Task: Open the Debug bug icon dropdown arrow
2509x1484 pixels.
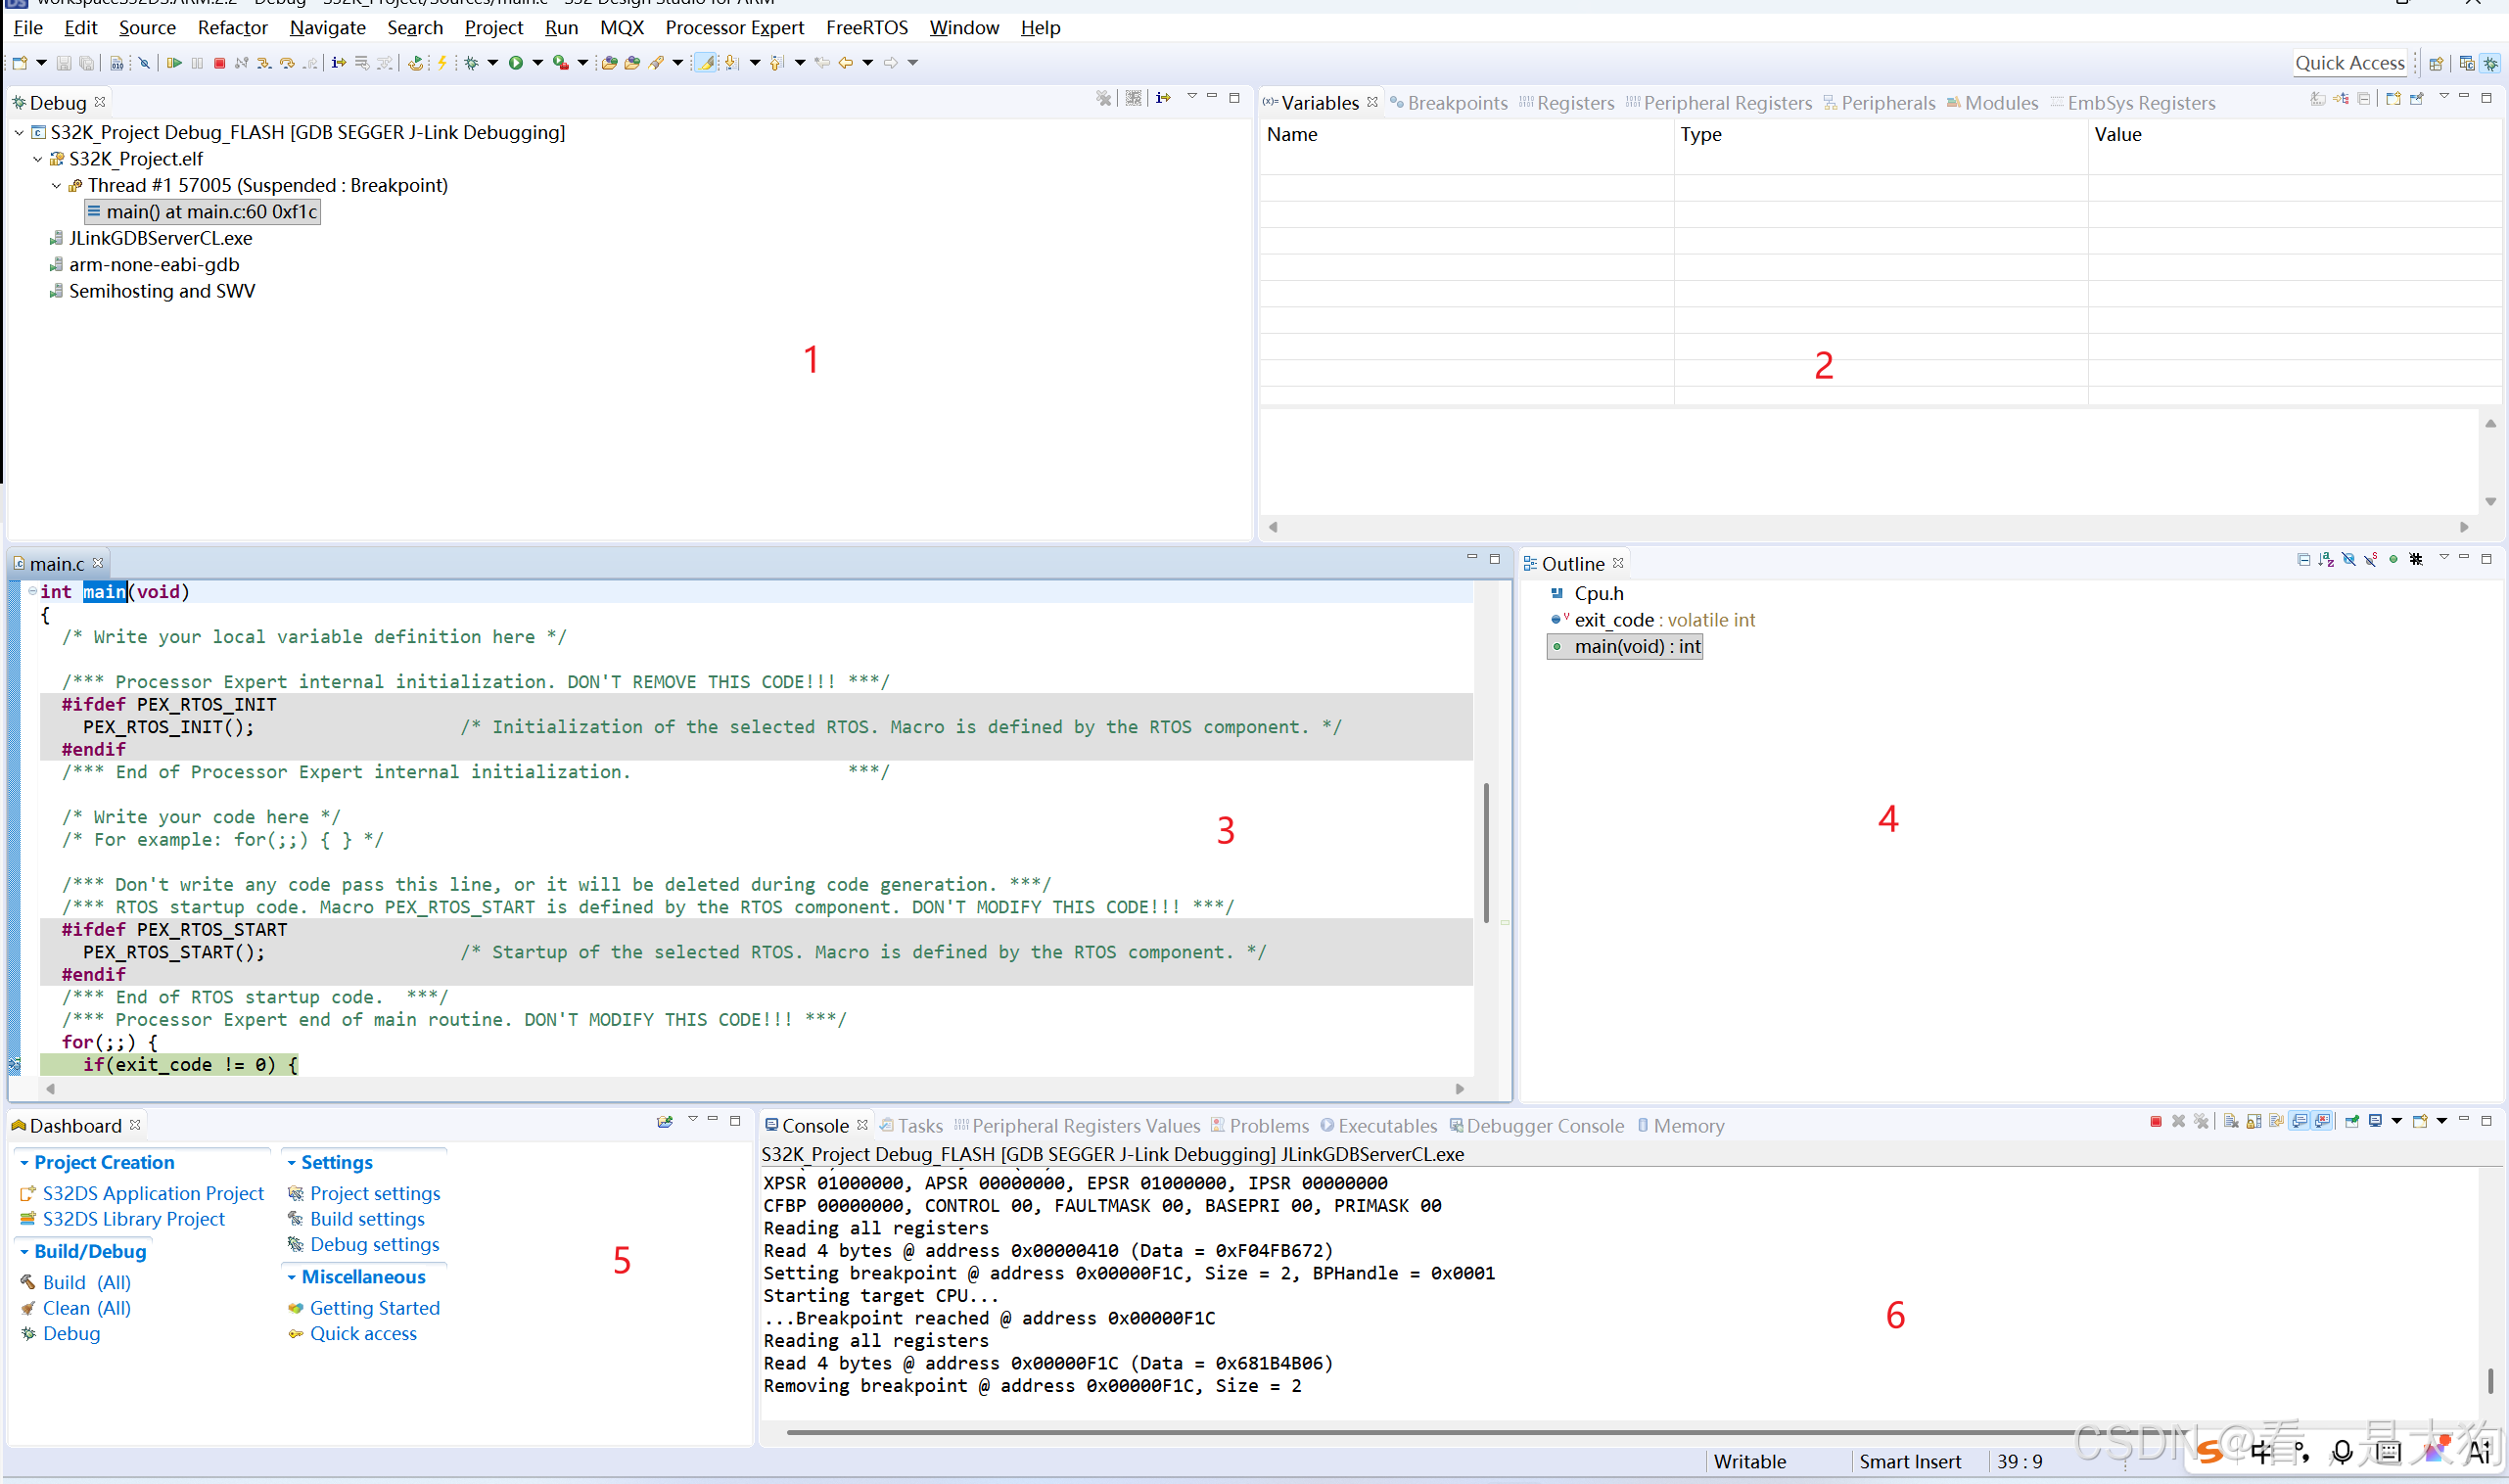Action: (493, 63)
